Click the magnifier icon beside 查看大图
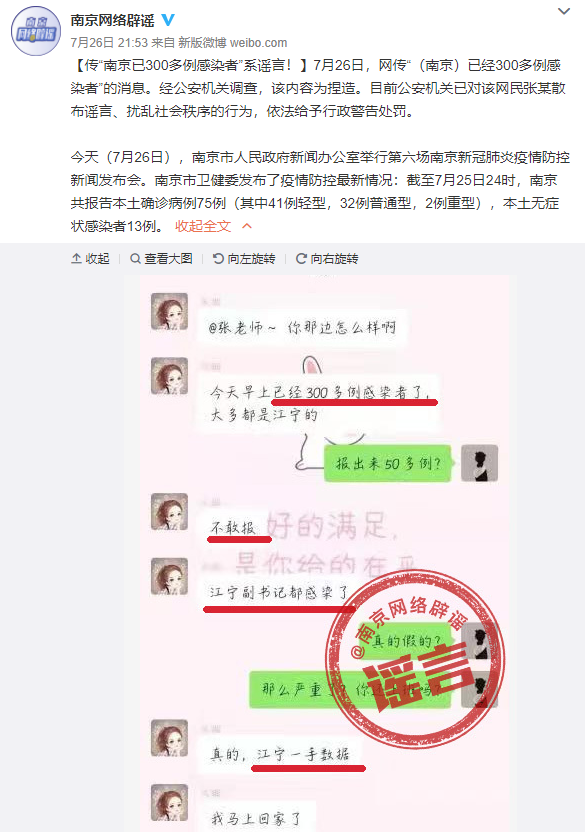This screenshot has height=832, width=585. click(135, 258)
